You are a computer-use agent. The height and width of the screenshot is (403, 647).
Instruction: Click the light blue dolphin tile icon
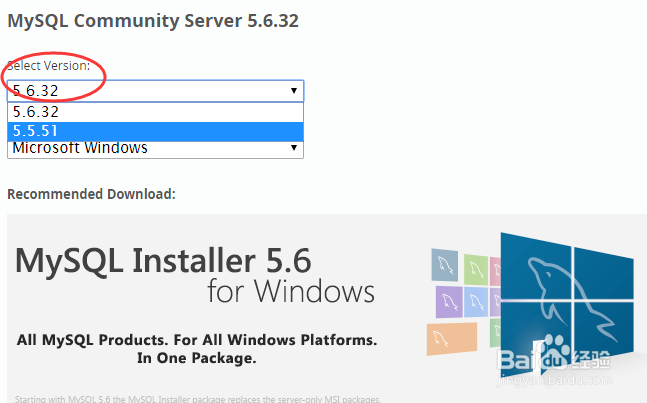coord(476,302)
